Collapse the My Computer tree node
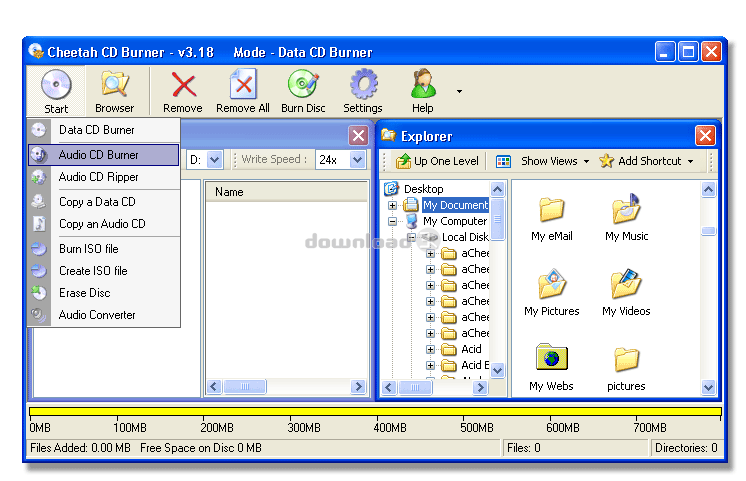Viewport: 746px width, 481px height. point(393,221)
